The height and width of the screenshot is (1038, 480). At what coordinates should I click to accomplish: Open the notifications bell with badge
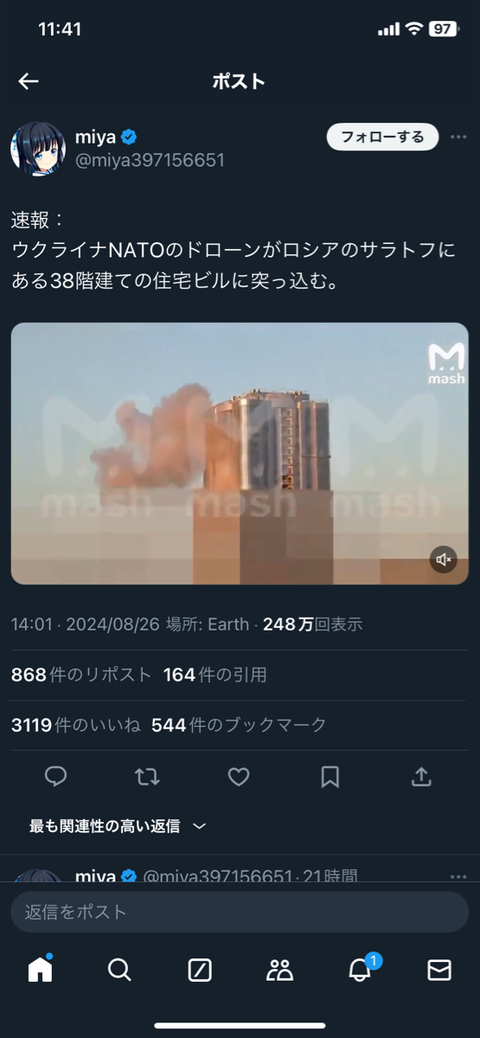[x=361, y=968]
